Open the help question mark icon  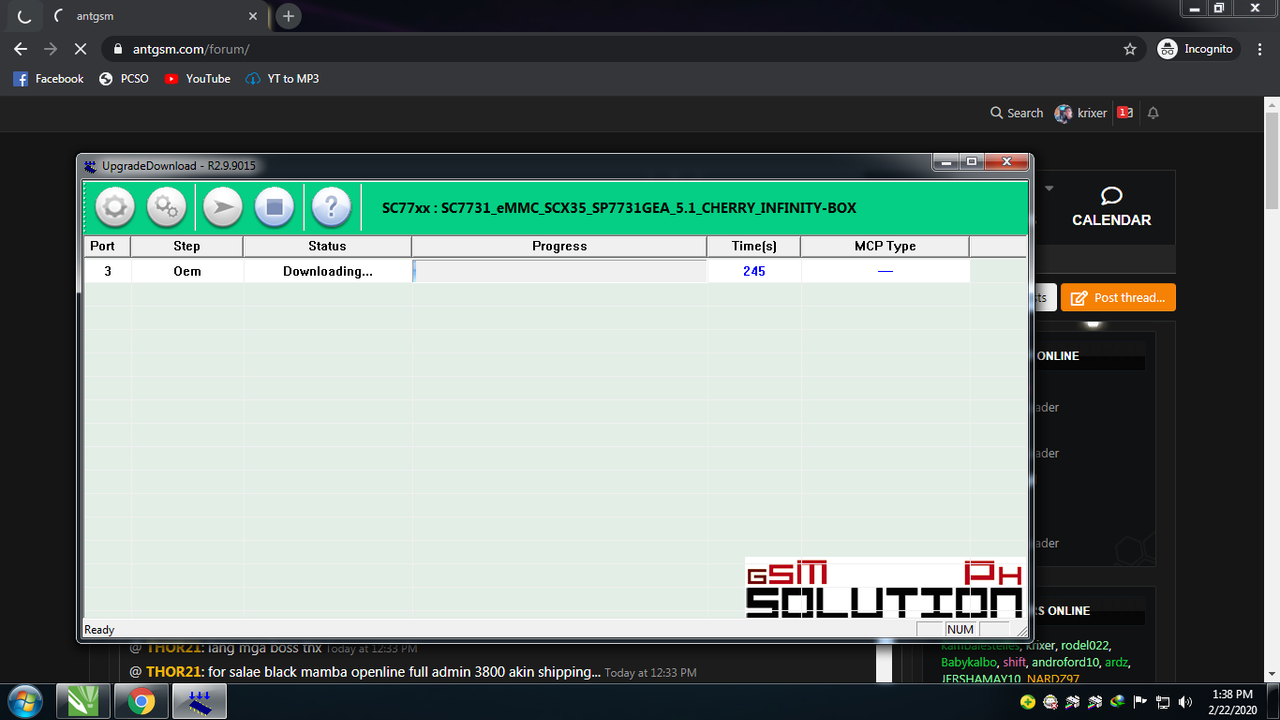point(331,208)
